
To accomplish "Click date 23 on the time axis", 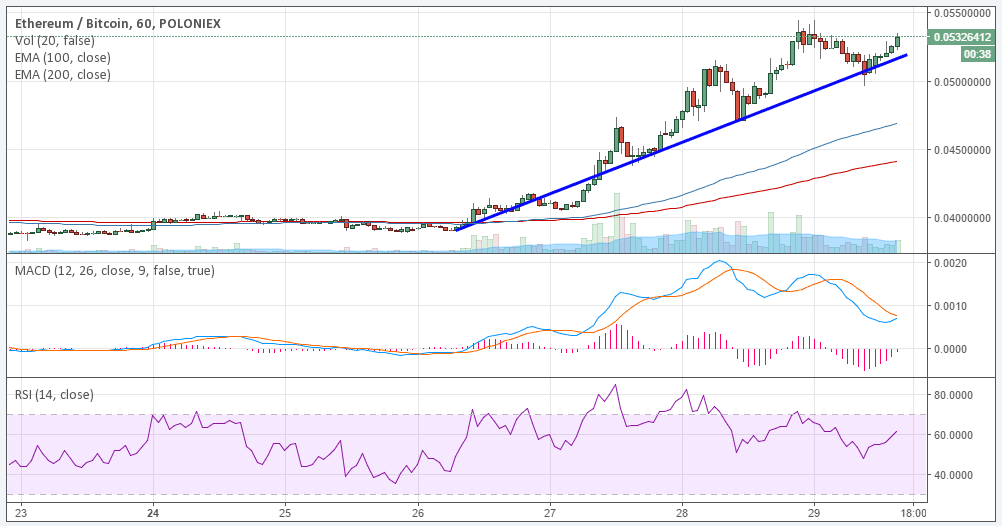I will (20, 513).
